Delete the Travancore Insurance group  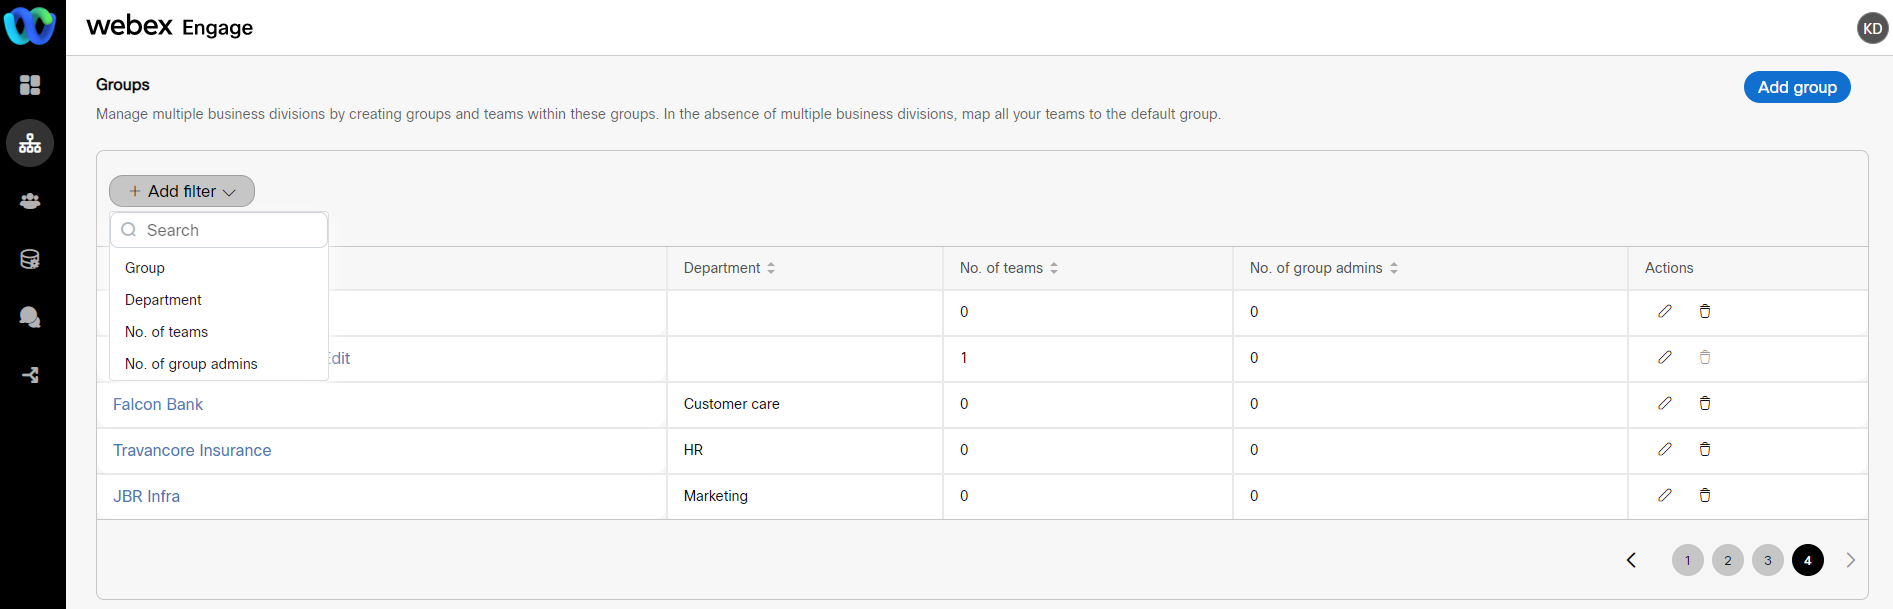[x=1705, y=450]
